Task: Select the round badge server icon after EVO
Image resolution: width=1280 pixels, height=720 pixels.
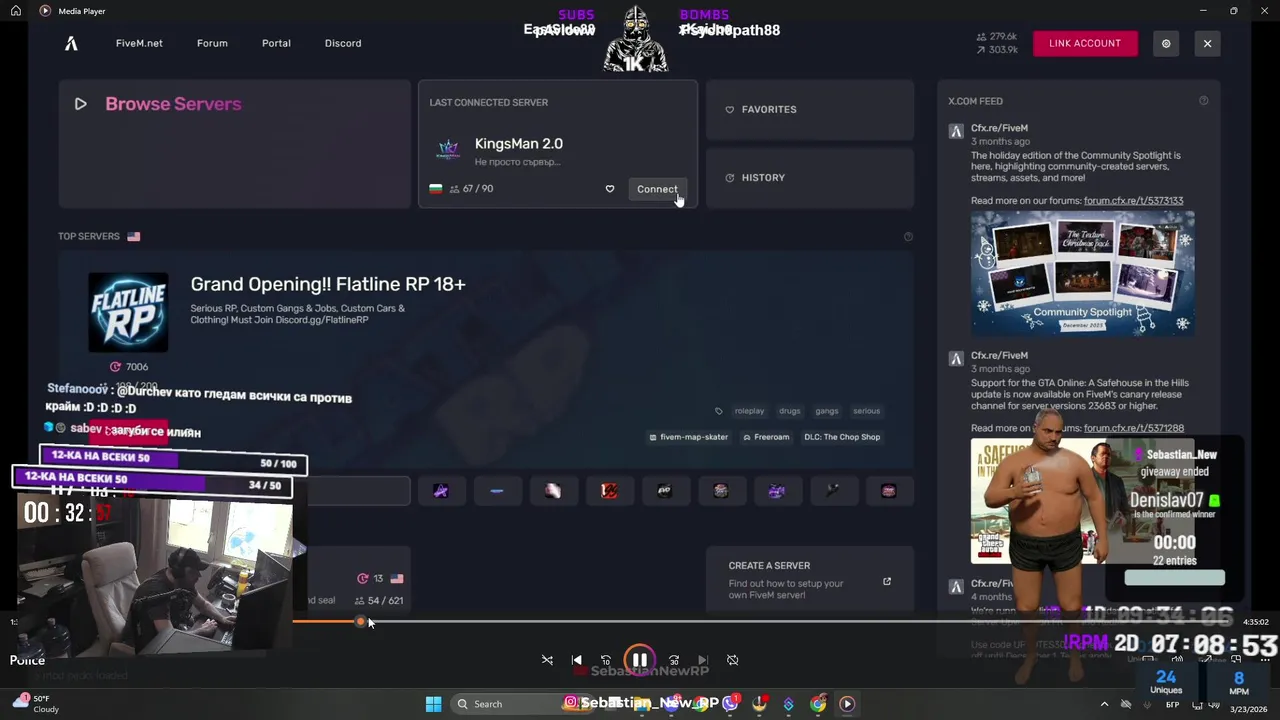Action: (x=720, y=491)
